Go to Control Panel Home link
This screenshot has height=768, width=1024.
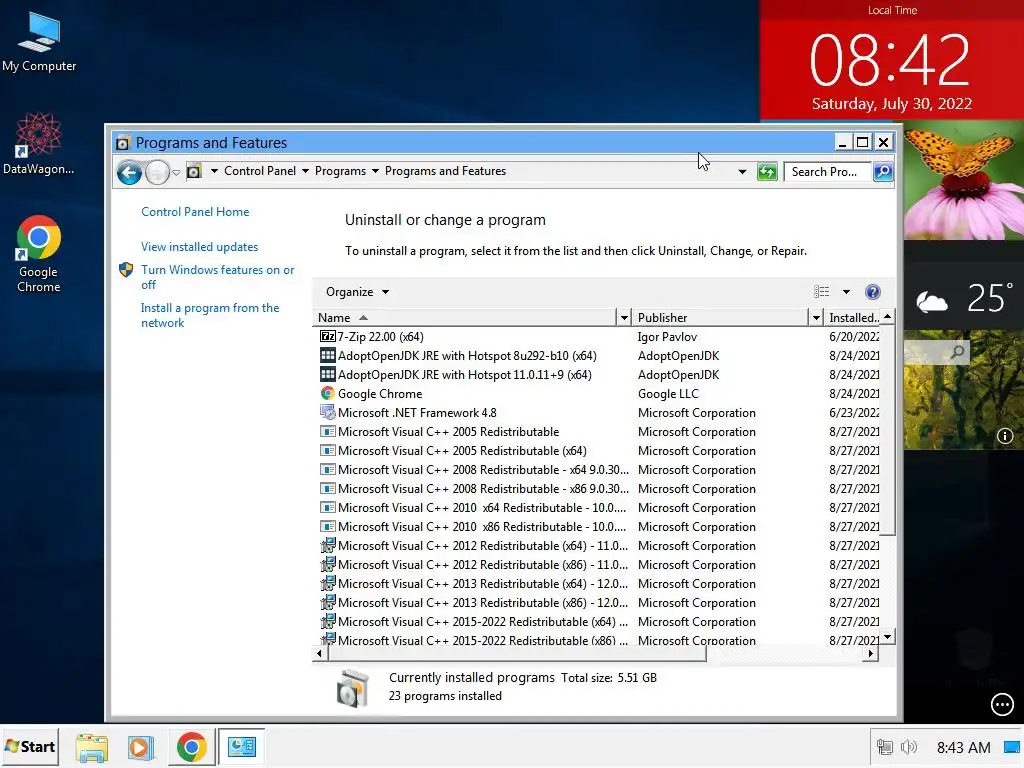click(195, 212)
